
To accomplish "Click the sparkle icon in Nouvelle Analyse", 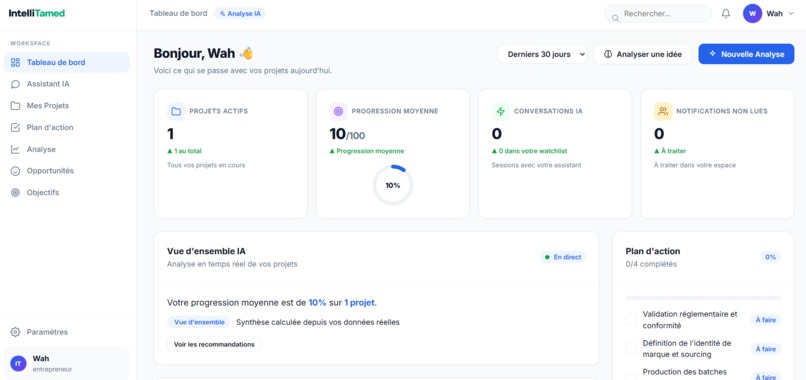I will [712, 53].
